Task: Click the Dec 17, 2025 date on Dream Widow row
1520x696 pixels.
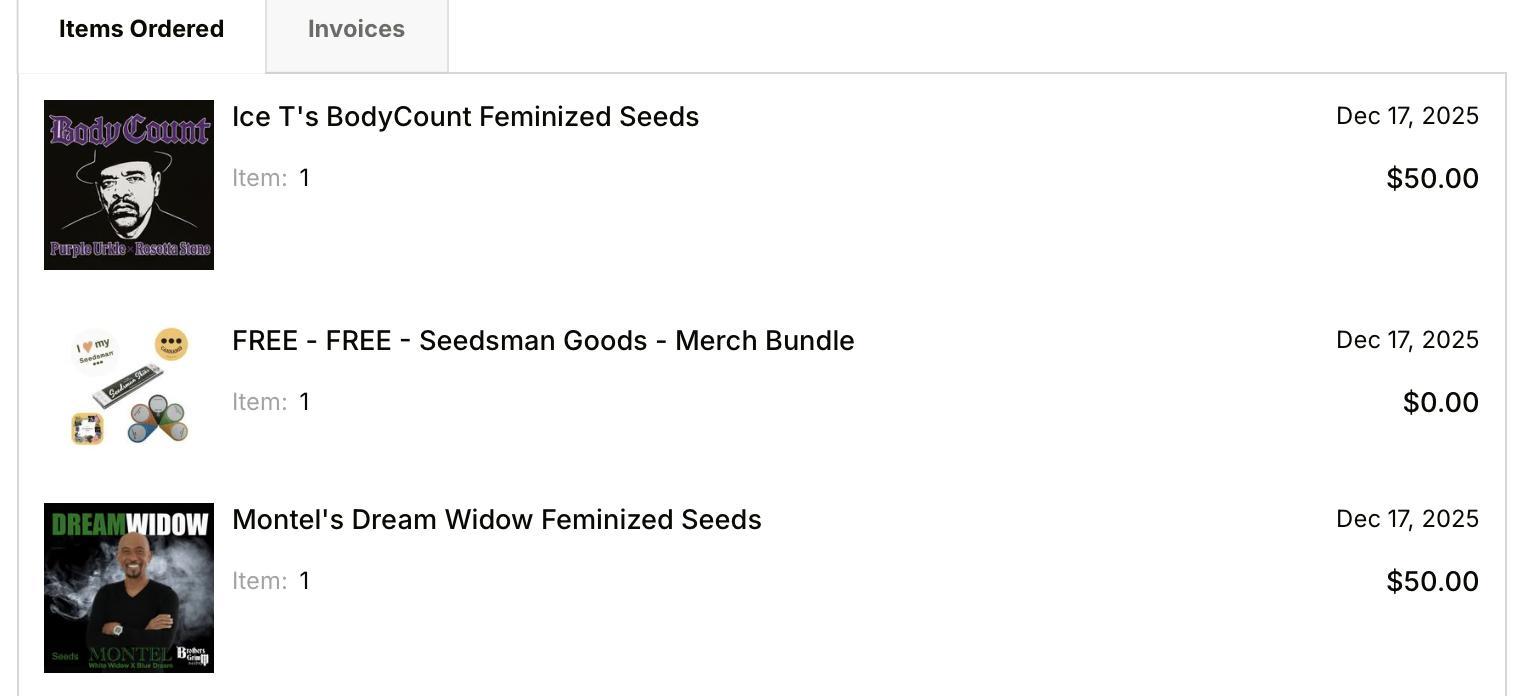Action: [x=1407, y=519]
